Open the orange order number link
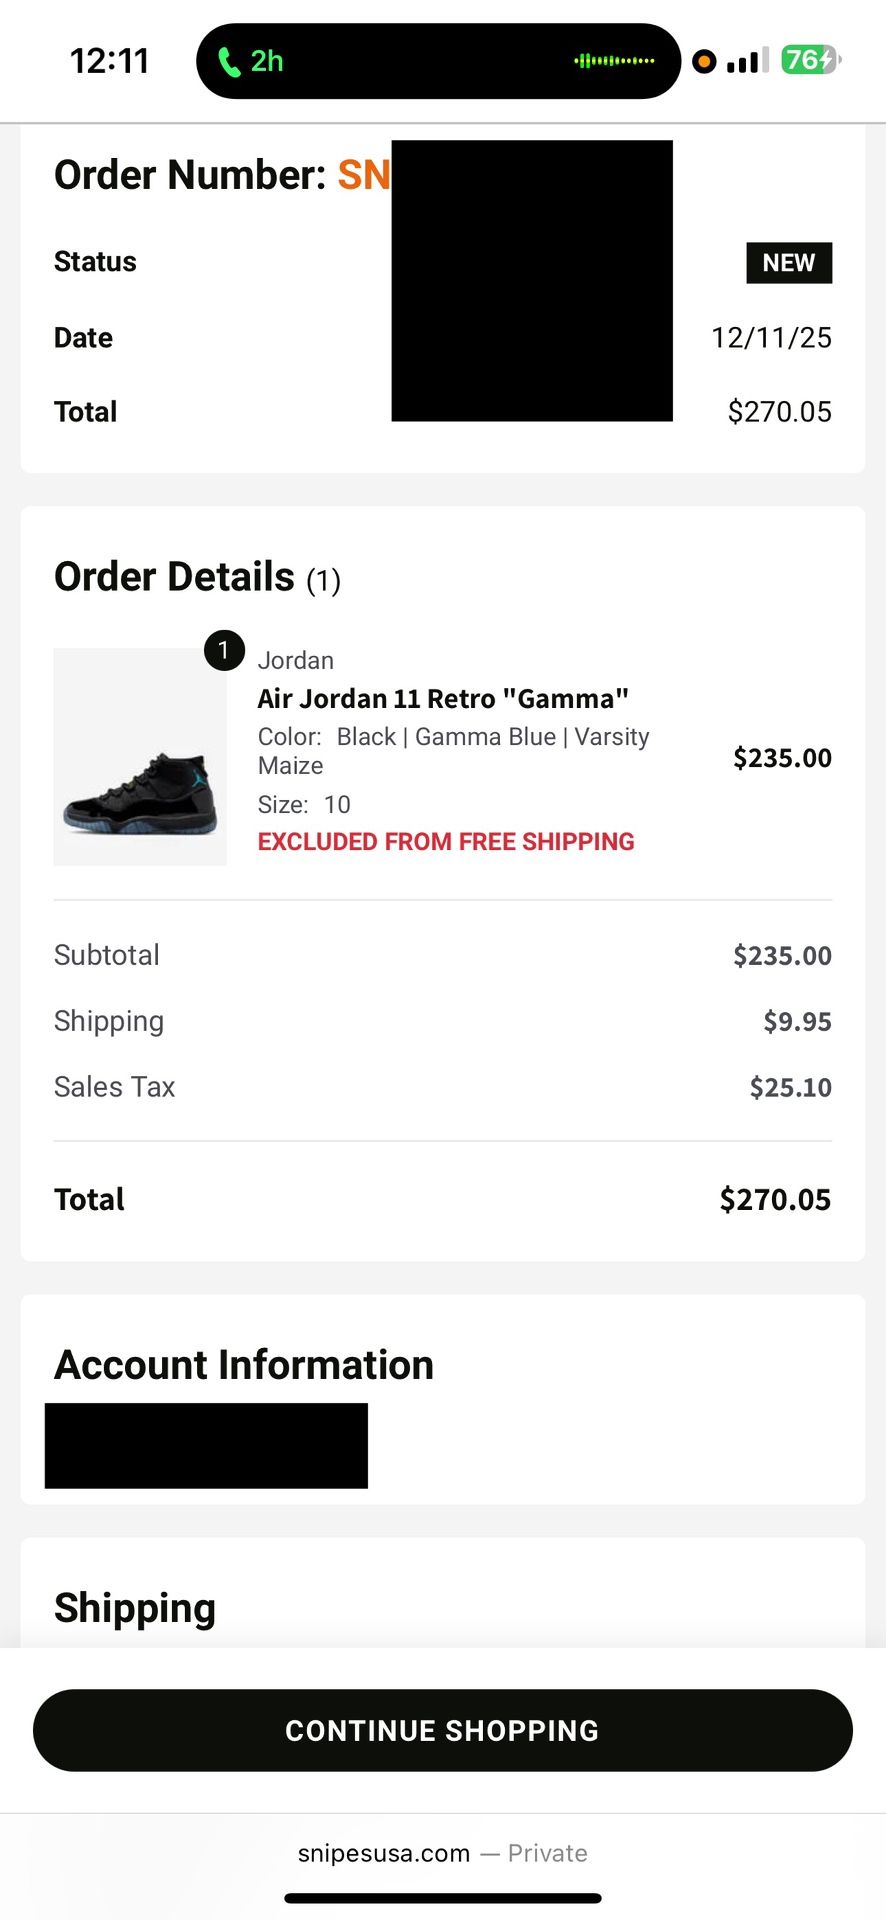This screenshot has width=886, height=1920. [365, 175]
